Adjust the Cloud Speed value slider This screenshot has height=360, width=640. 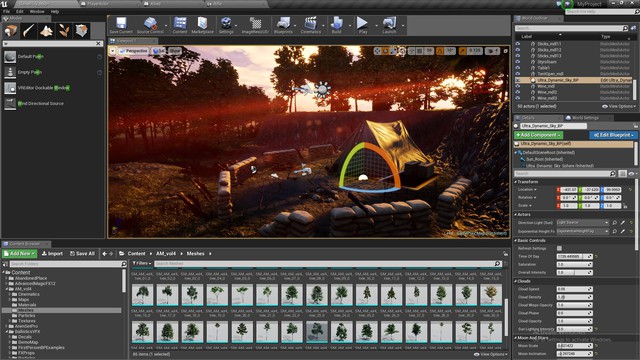pos(574,289)
